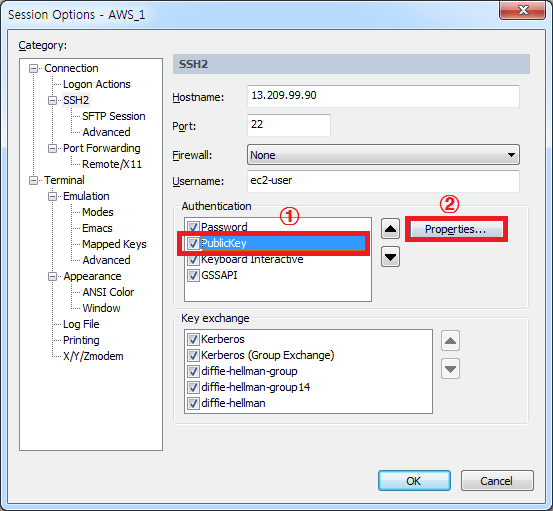Move authentication method up with arrow button

pyautogui.click(x=390, y=229)
